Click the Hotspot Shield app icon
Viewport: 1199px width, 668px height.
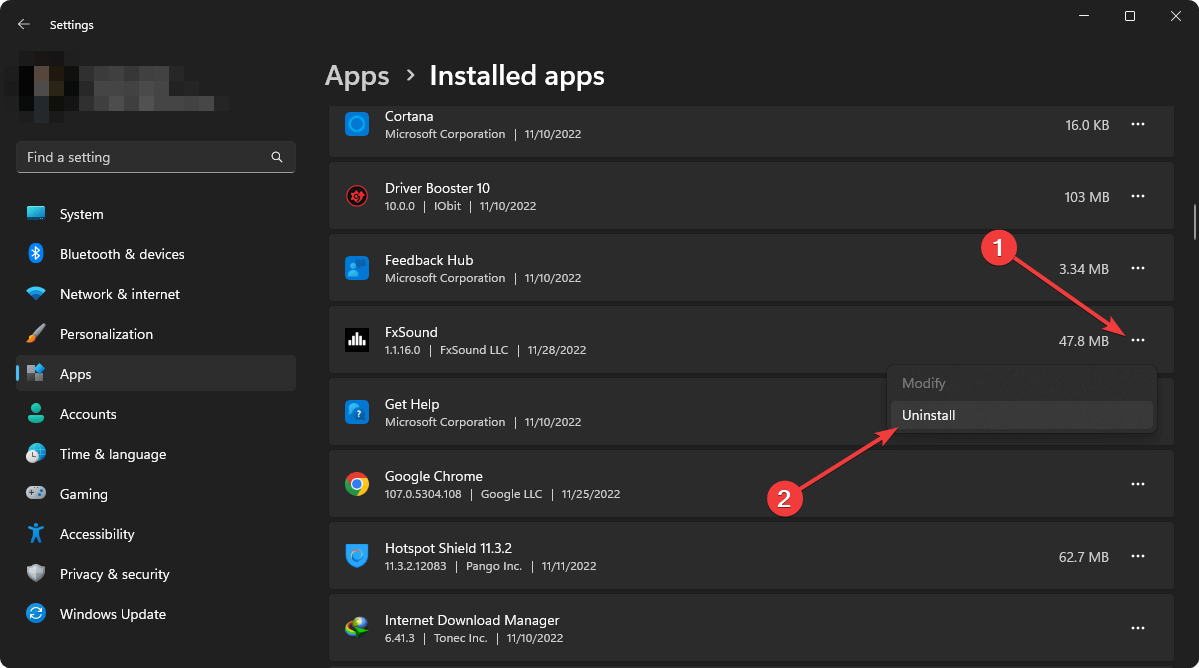[x=357, y=557]
